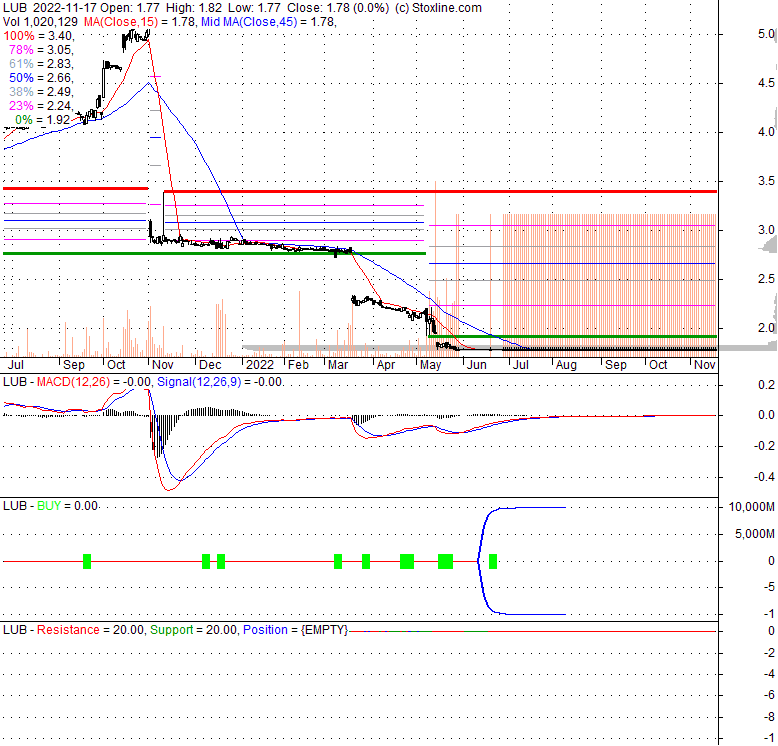778x746 pixels.
Task: Select the '0% = 1.92' Fibonacci label
Action: tap(44, 120)
